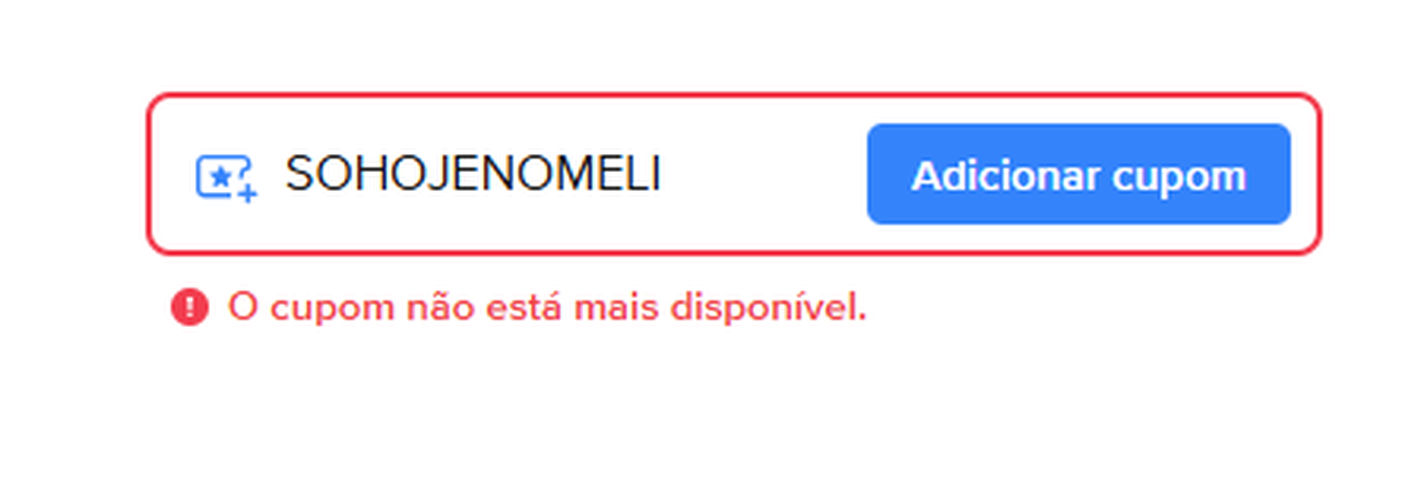Apply the coupon with the blue button
This screenshot has width=1424, height=500.
point(1078,175)
